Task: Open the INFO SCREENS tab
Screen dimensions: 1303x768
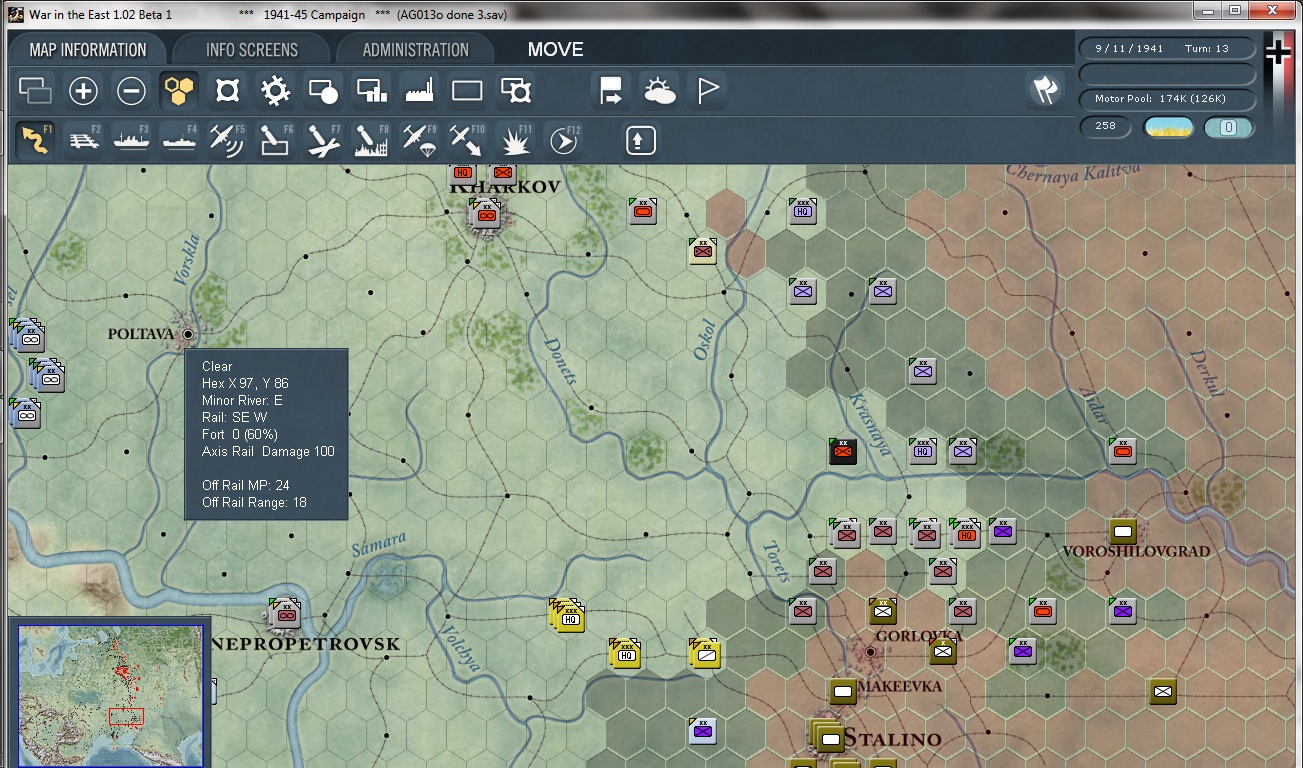Action: point(251,49)
